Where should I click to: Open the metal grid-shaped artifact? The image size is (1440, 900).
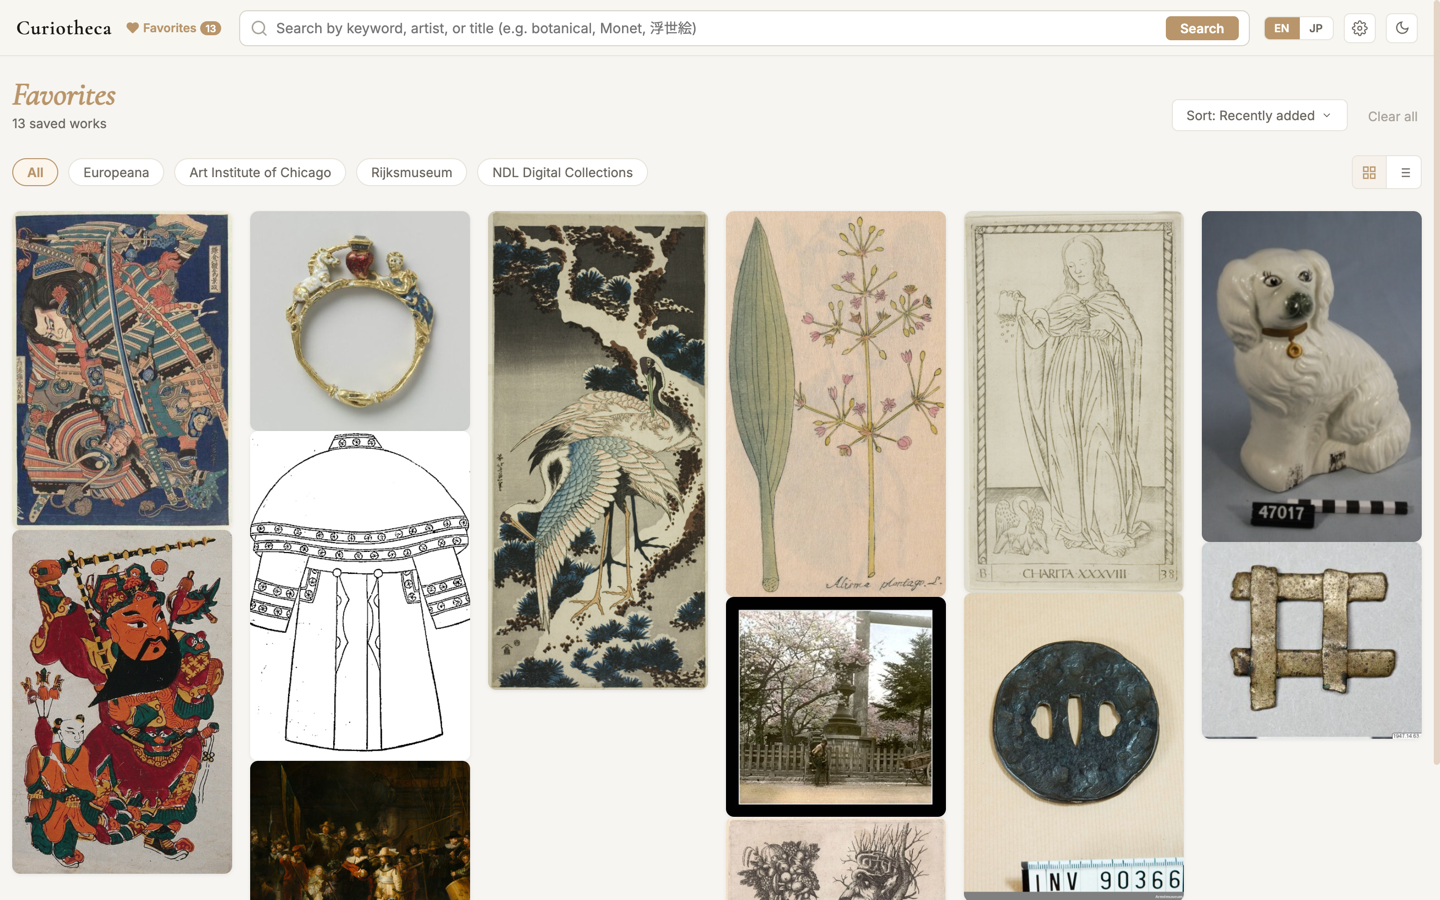(x=1312, y=641)
